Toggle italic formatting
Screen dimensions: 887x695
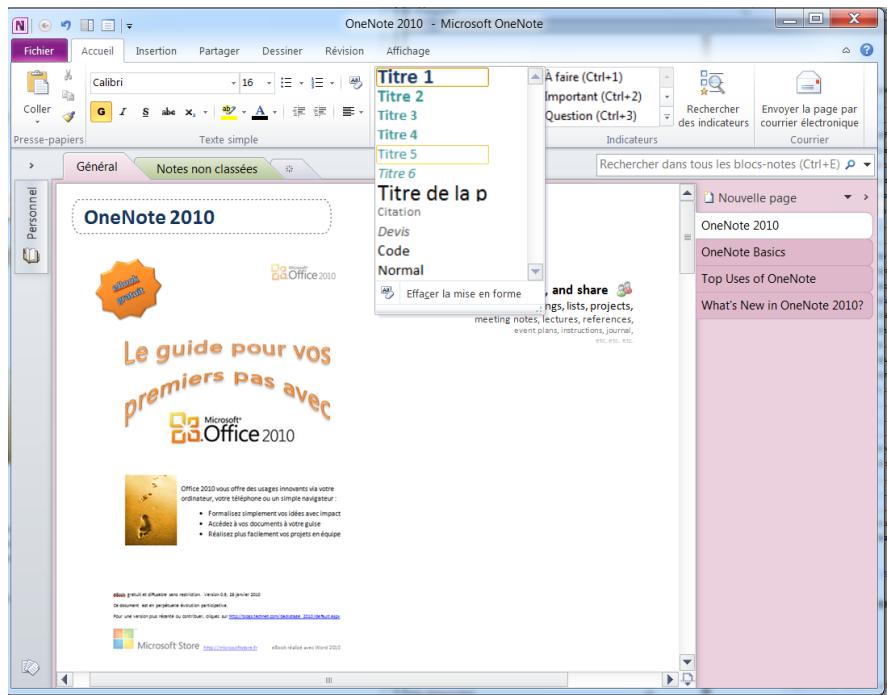click(x=123, y=112)
